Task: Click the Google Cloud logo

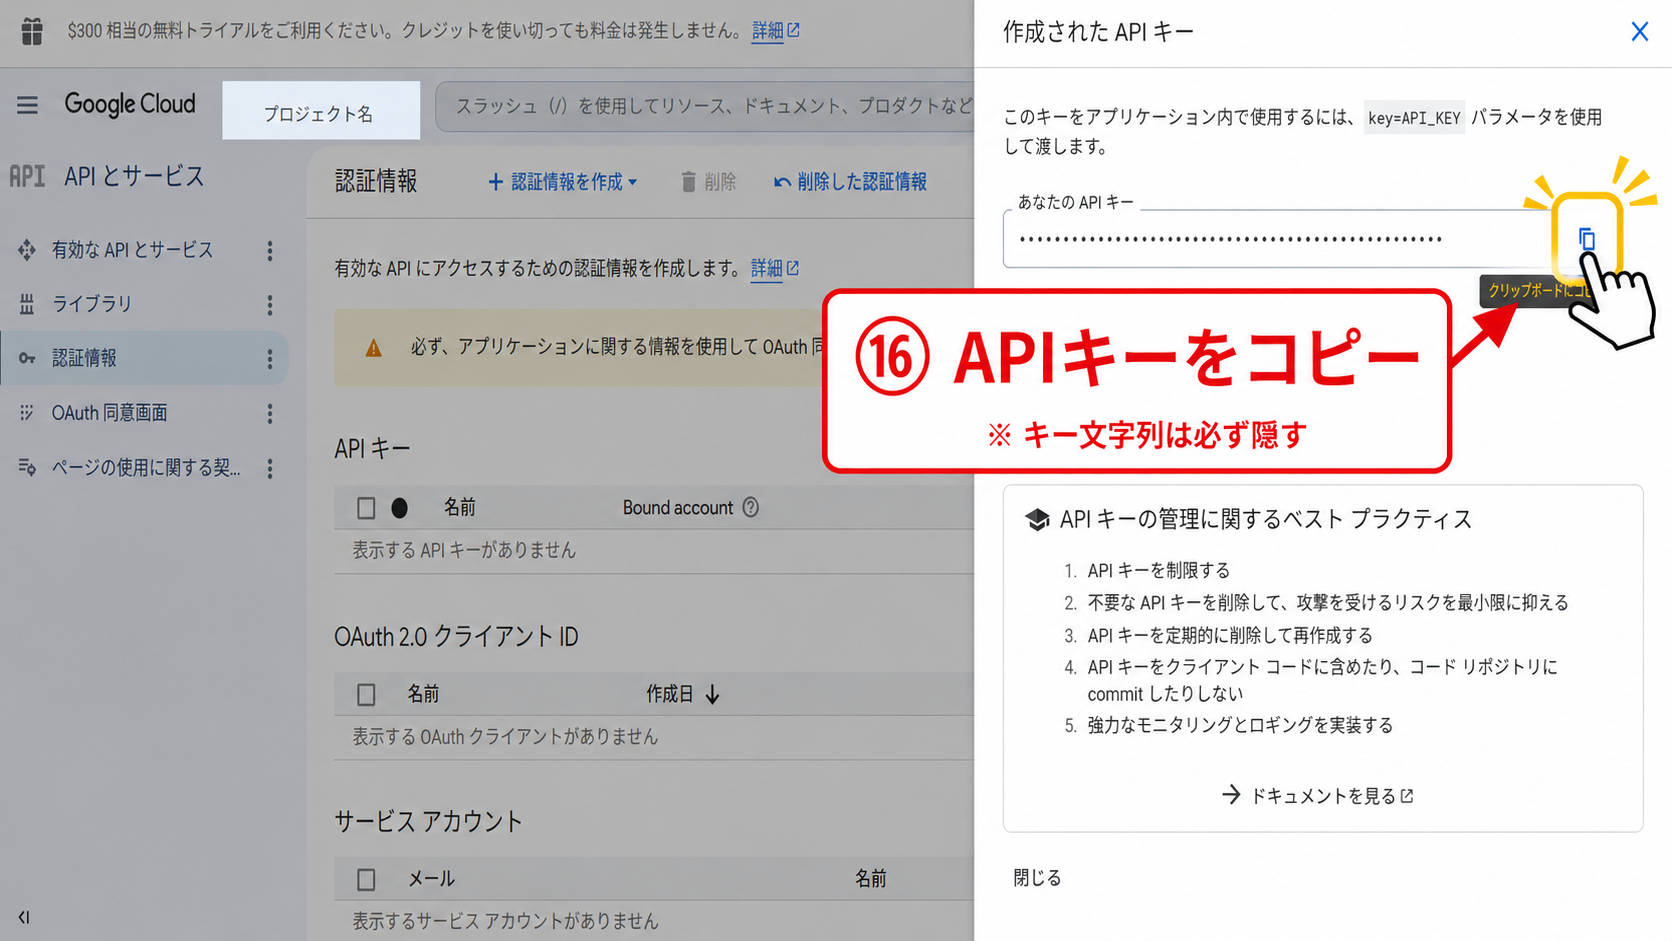Action: click(x=130, y=104)
